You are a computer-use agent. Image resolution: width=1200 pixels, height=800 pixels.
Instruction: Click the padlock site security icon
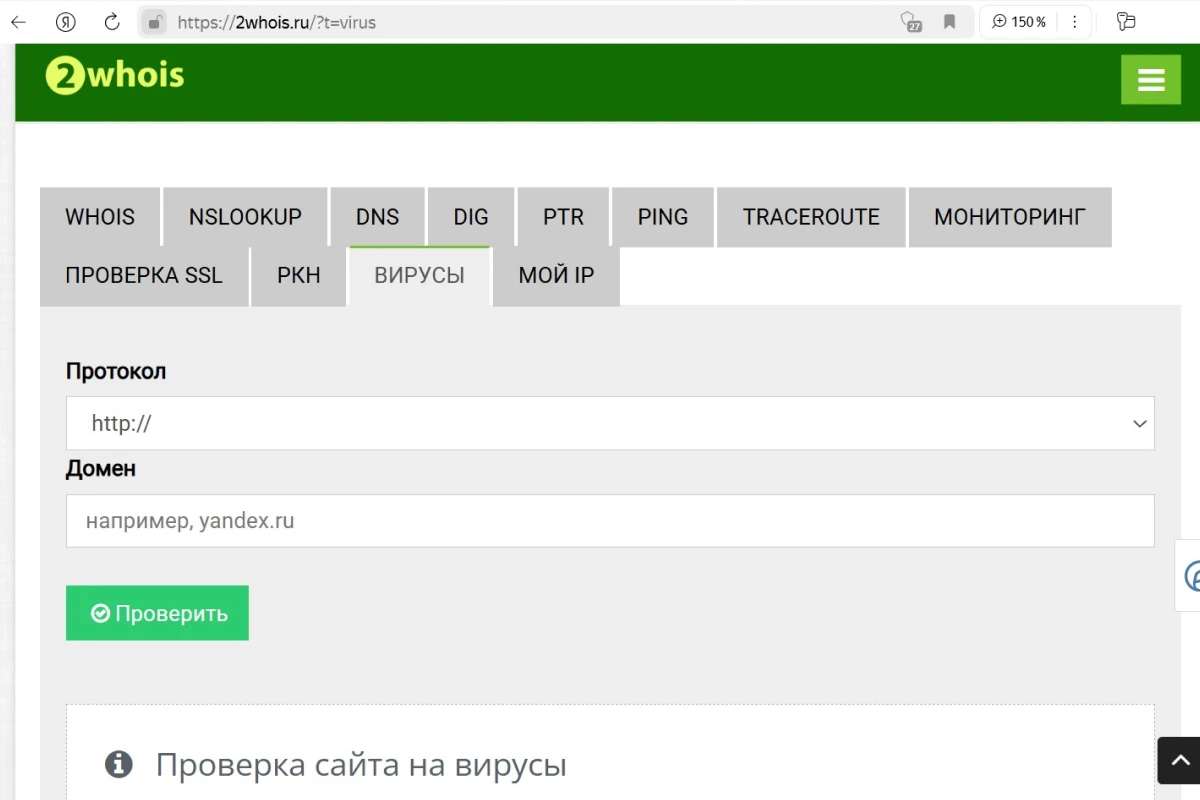tap(153, 22)
